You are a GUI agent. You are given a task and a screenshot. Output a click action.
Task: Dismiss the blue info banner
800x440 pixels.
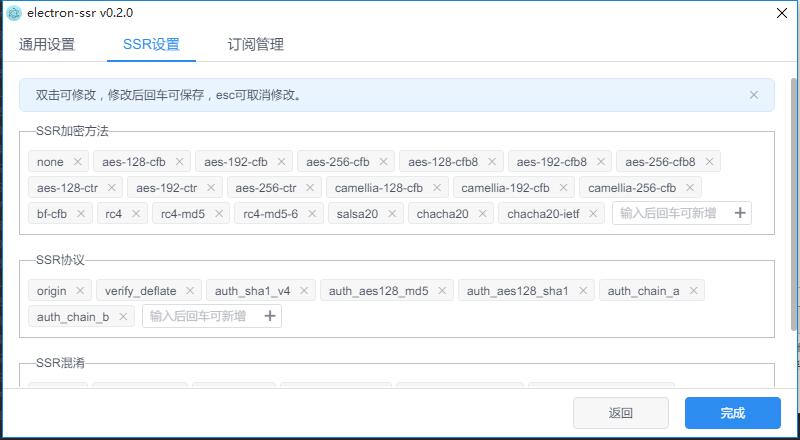tap(754, 95)
